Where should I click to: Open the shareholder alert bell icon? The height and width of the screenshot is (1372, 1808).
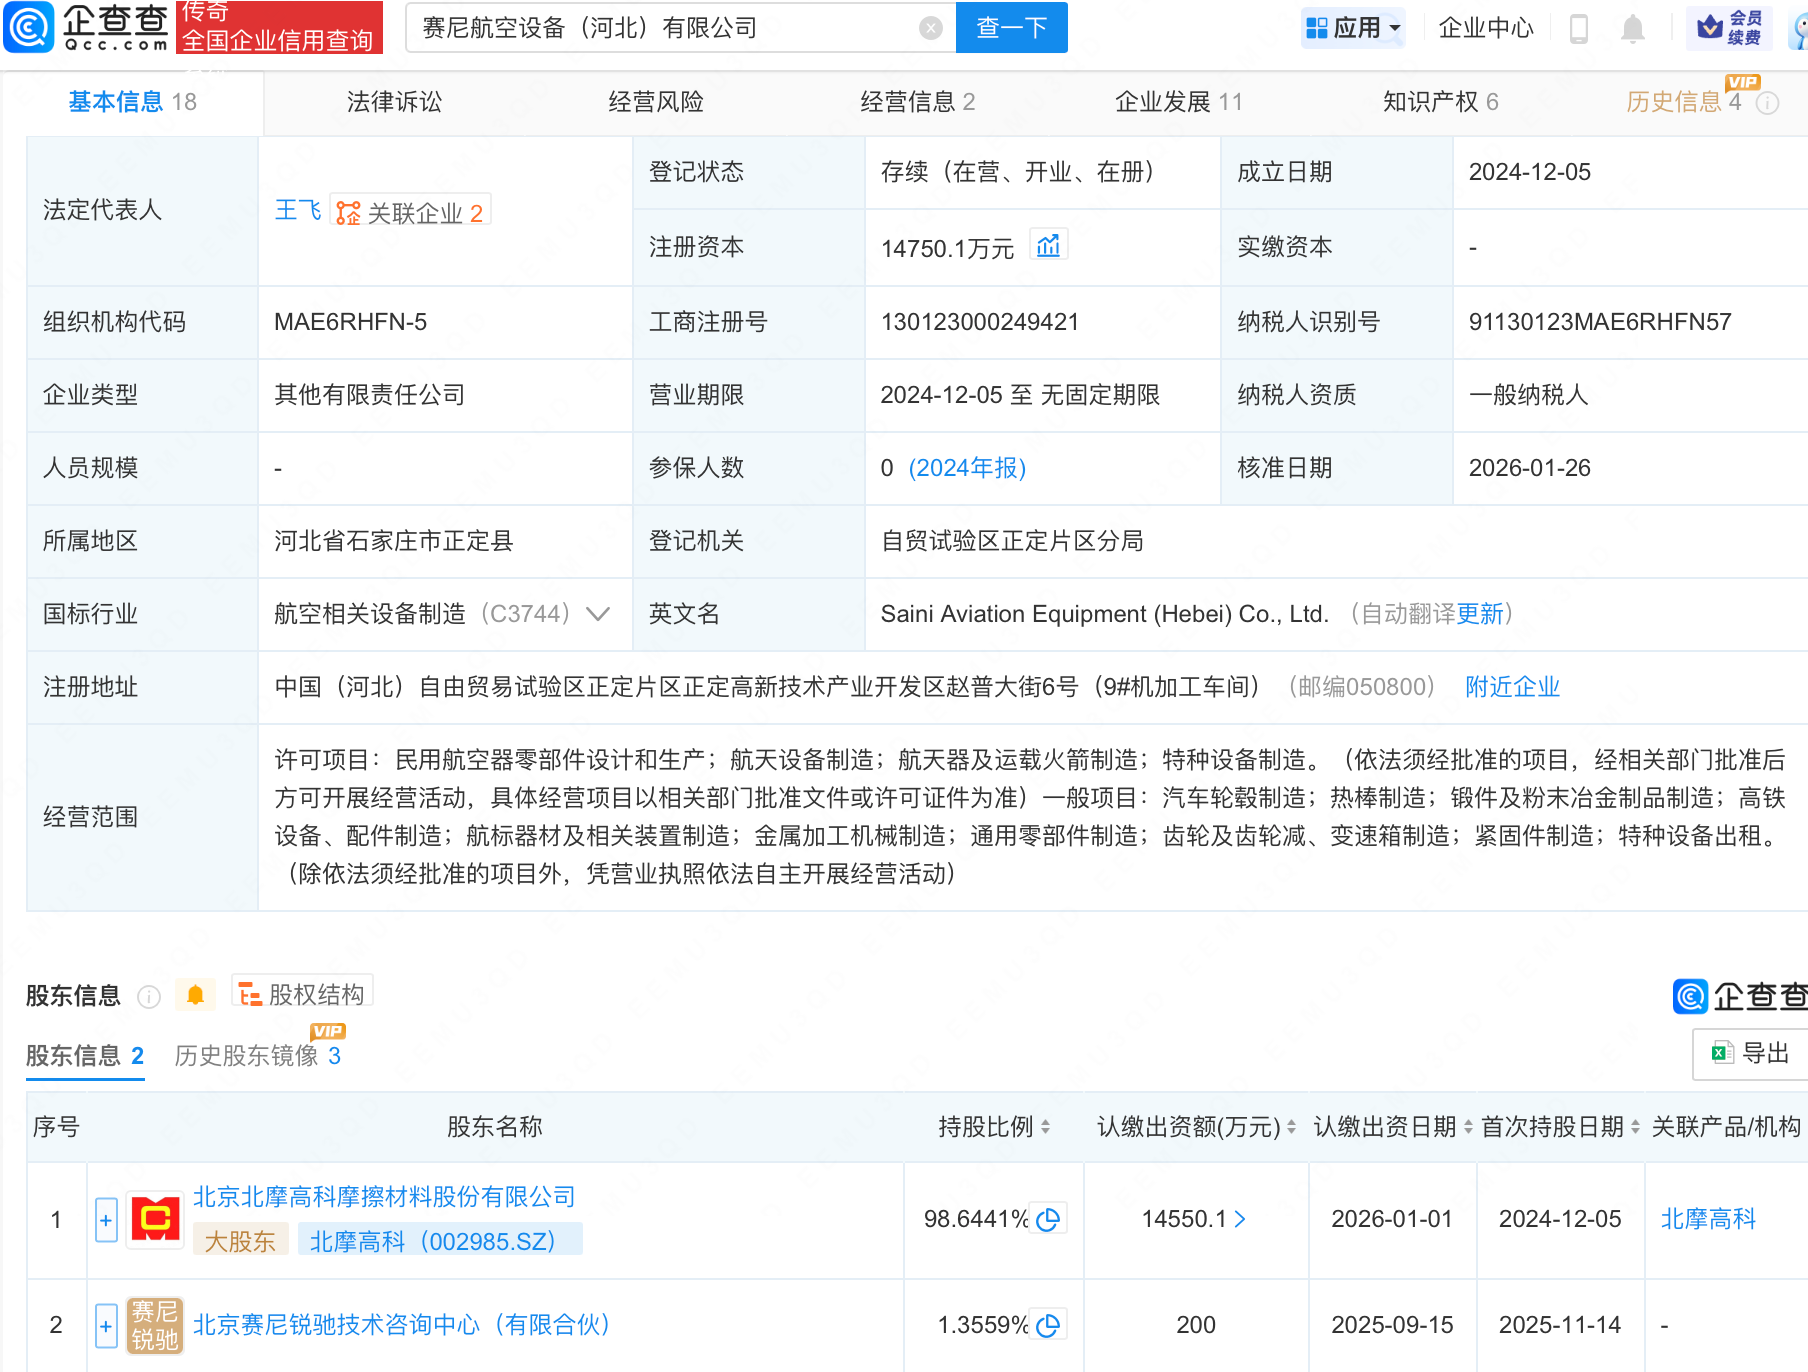coord(196,995)
